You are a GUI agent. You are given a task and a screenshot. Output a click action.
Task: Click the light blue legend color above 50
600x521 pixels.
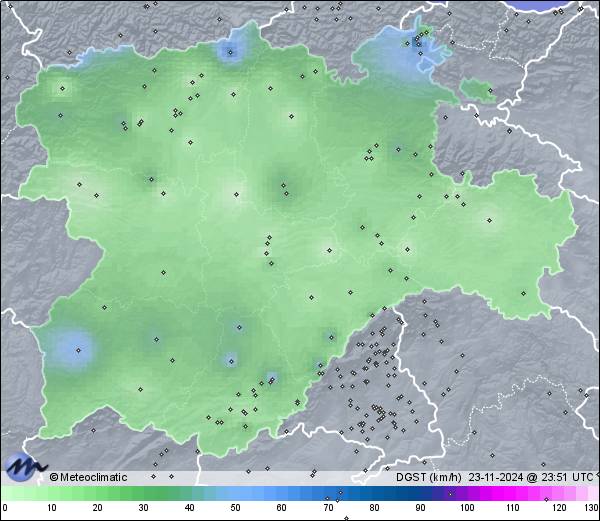click(x=235, y=493)
